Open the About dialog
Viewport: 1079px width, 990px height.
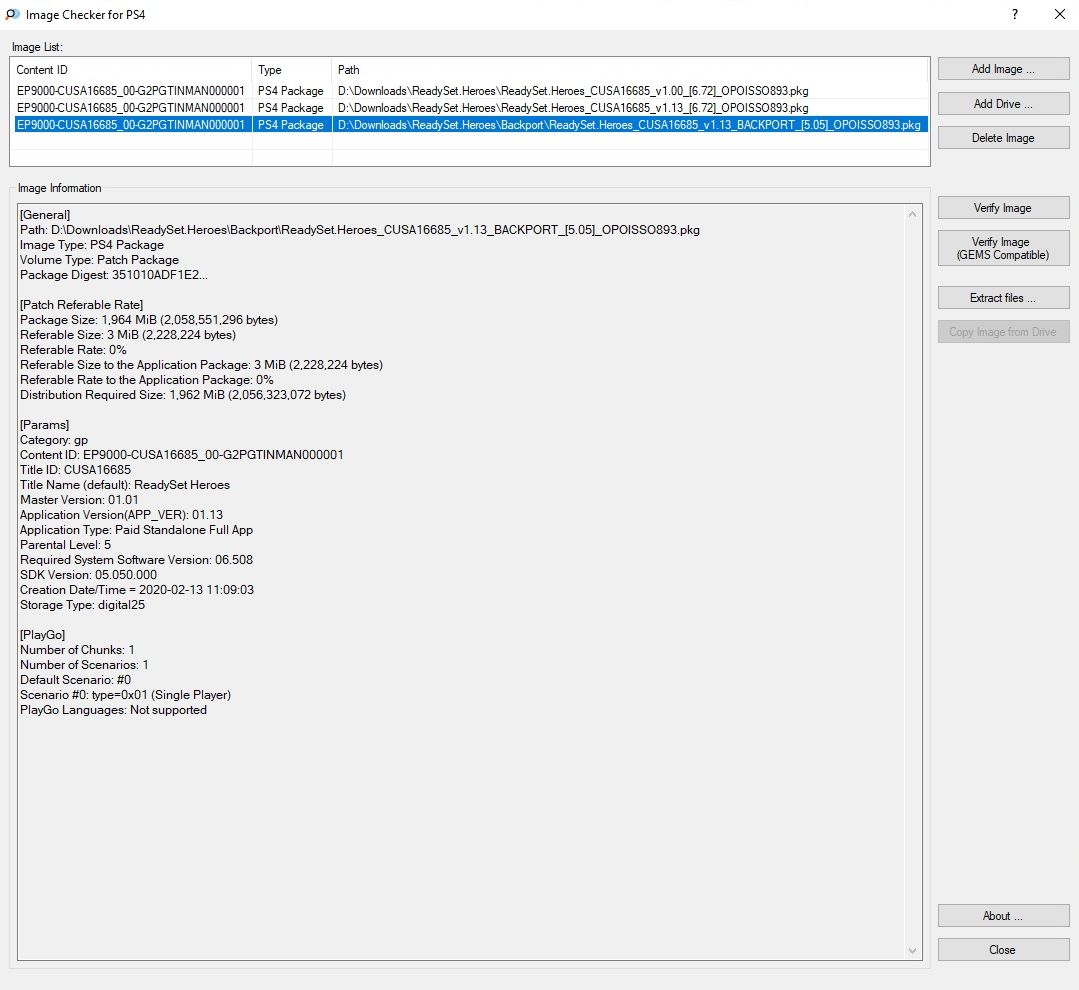tap(1003, 916)
